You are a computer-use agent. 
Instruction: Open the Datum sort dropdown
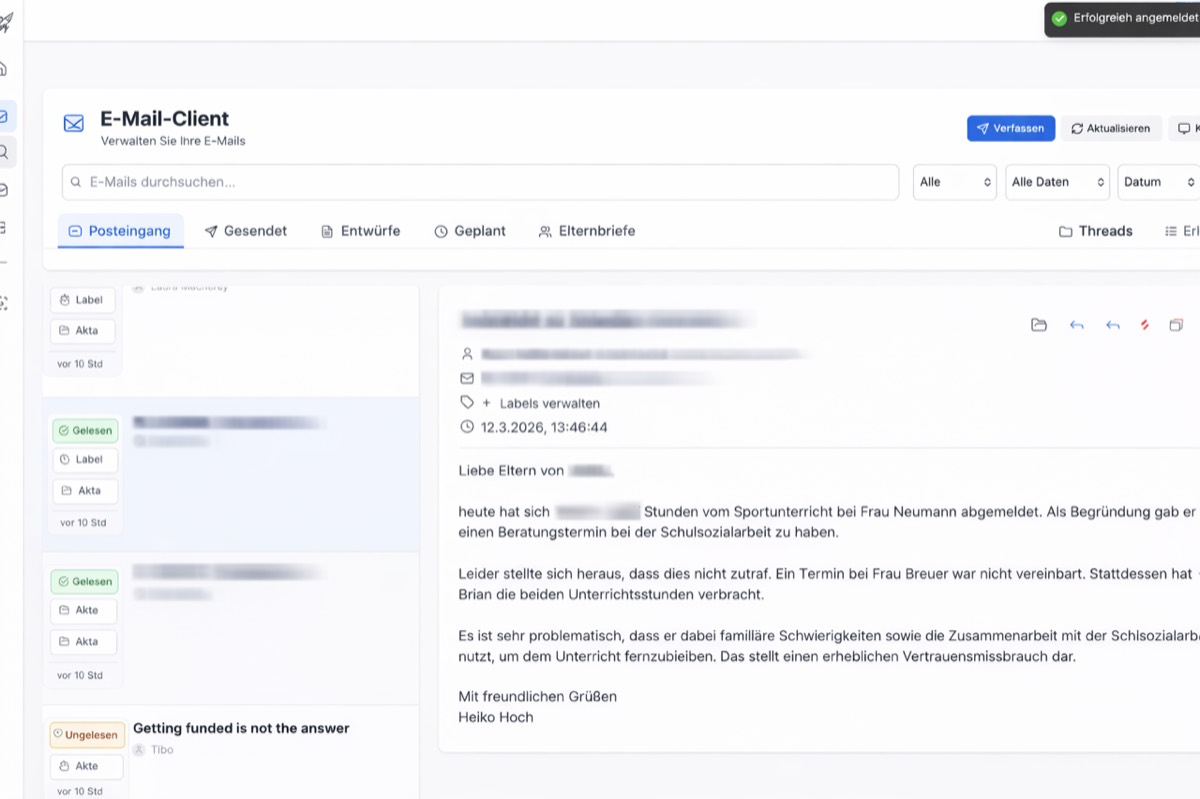coord(1156,181)
